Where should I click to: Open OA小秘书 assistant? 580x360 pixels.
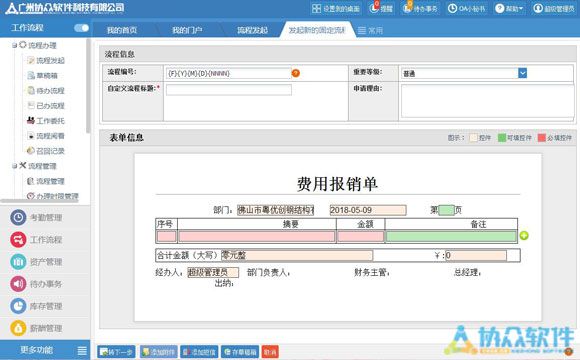(x=466, y=8)
